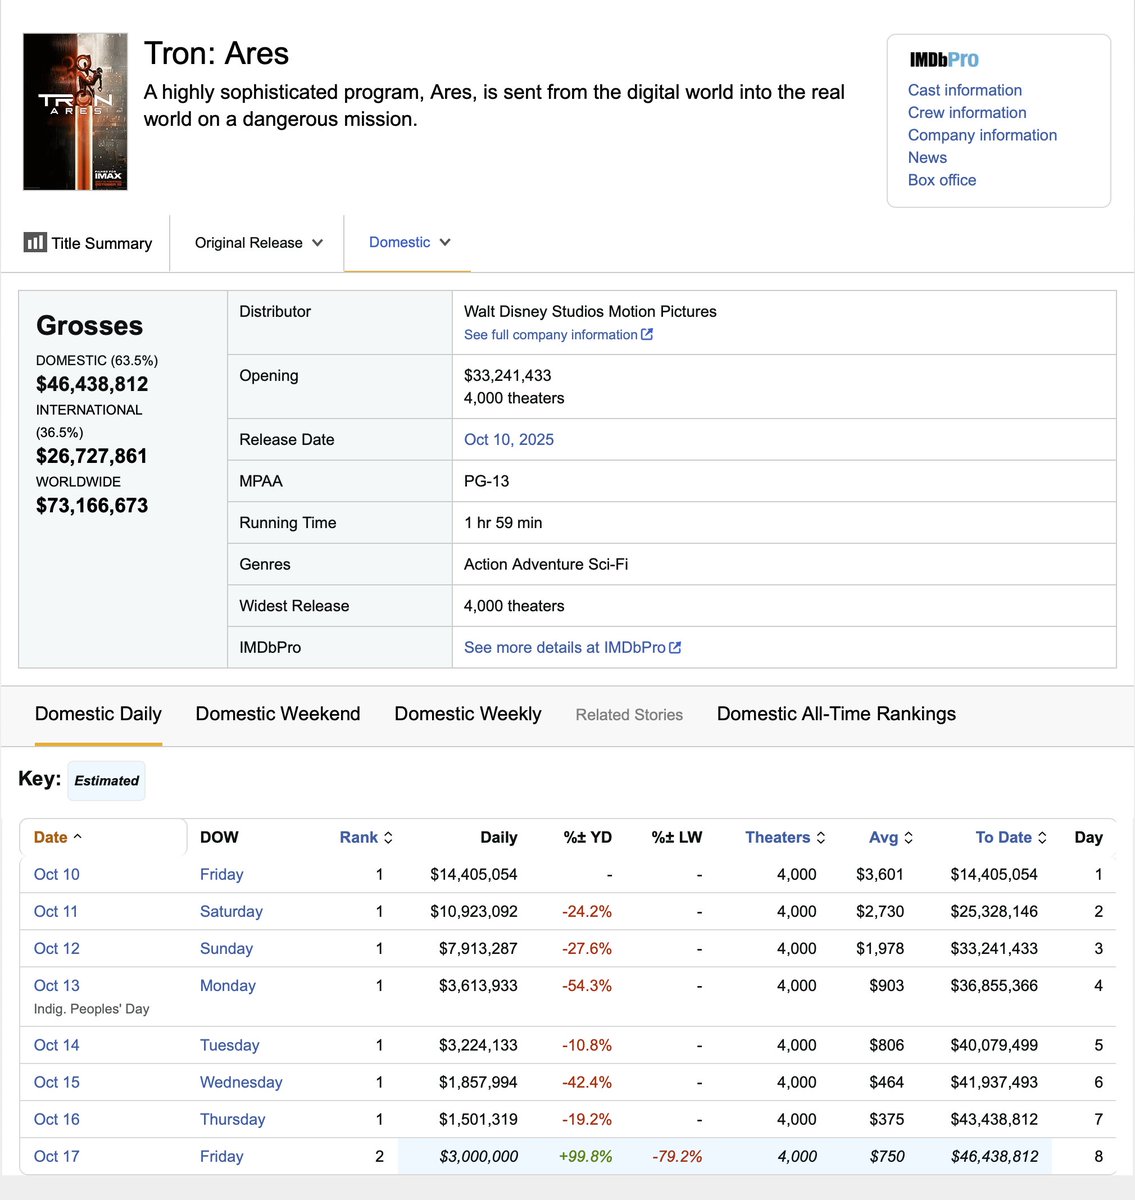1135x1200 pixels.
Task: Click the Friday link in Oct 10 row
Action: [x=221, y=874]
